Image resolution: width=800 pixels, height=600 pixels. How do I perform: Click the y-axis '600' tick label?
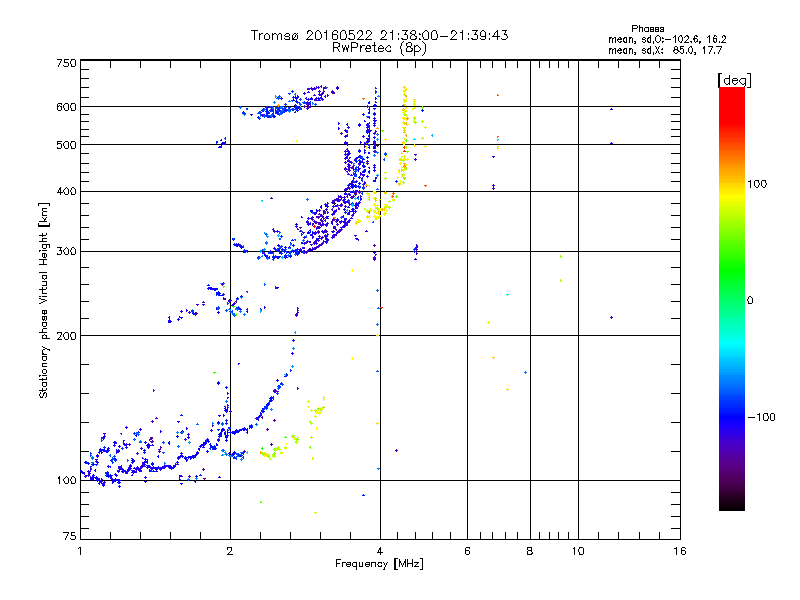coord(66,107)
